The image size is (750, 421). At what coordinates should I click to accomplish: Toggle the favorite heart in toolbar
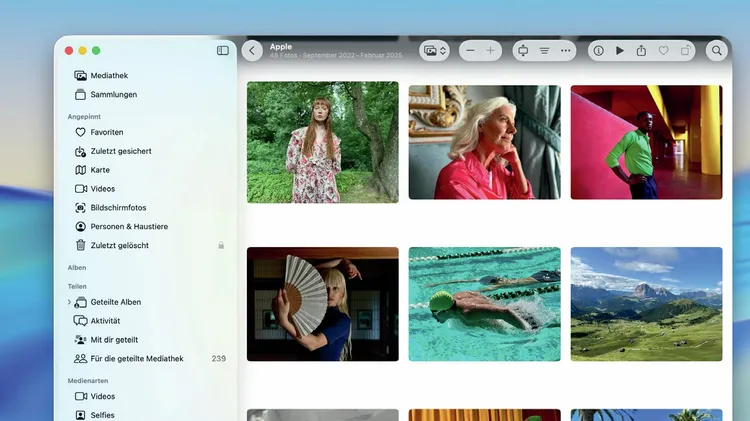pyautogui.click(x=663, y=50)
